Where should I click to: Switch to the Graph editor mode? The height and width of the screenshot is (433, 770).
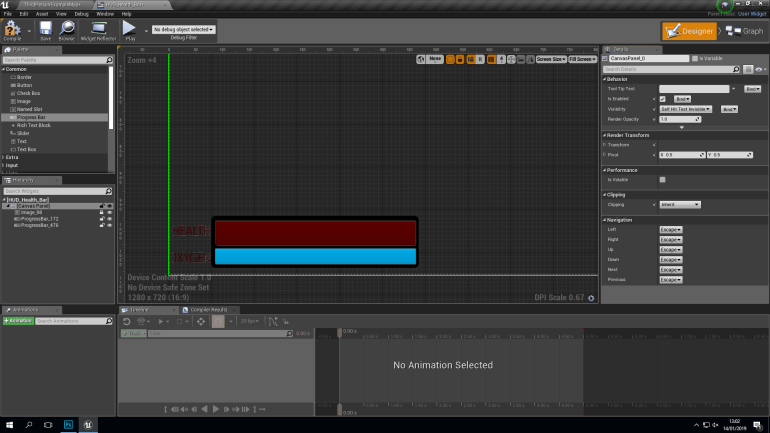[745, 31]
